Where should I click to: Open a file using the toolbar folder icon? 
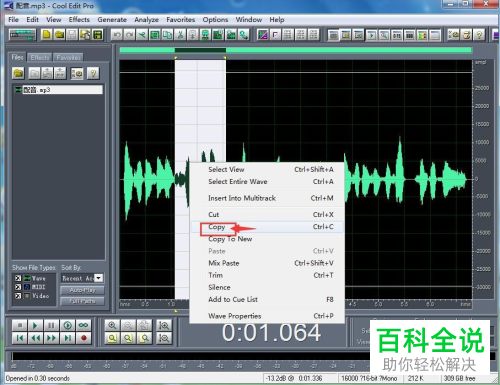[x=60, y=35]
